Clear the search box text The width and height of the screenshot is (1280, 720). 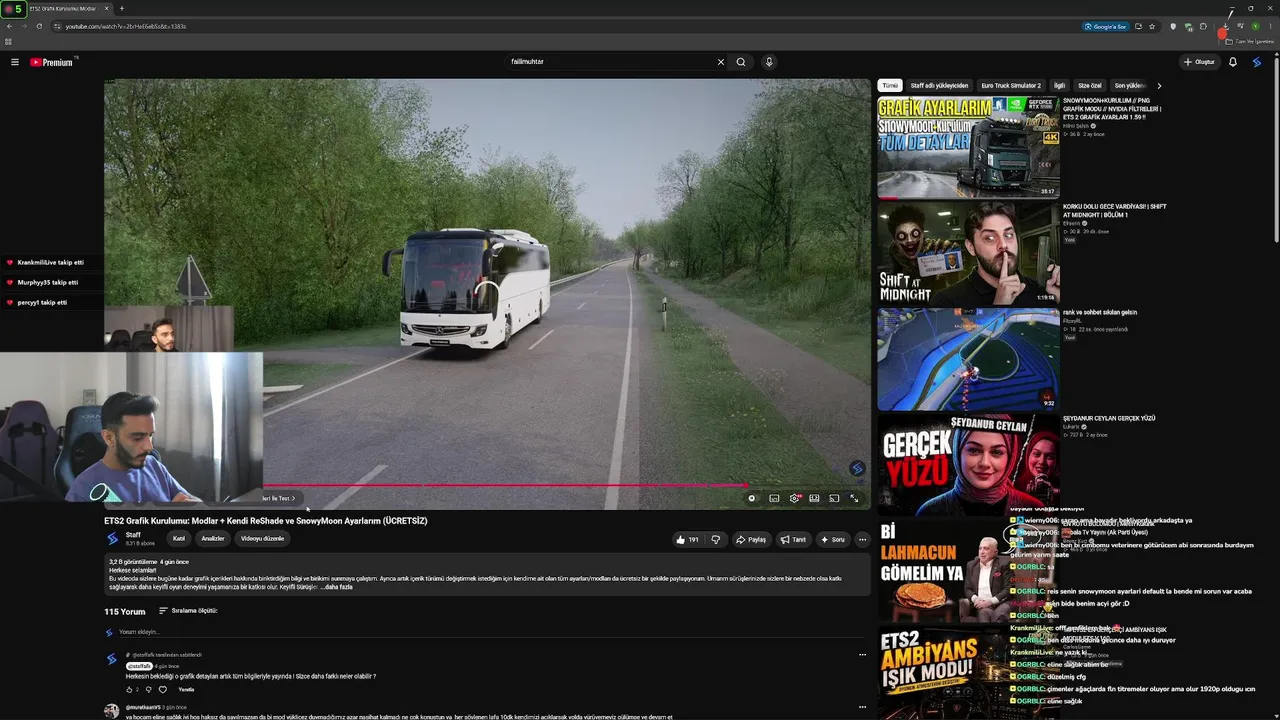point(720,62)
